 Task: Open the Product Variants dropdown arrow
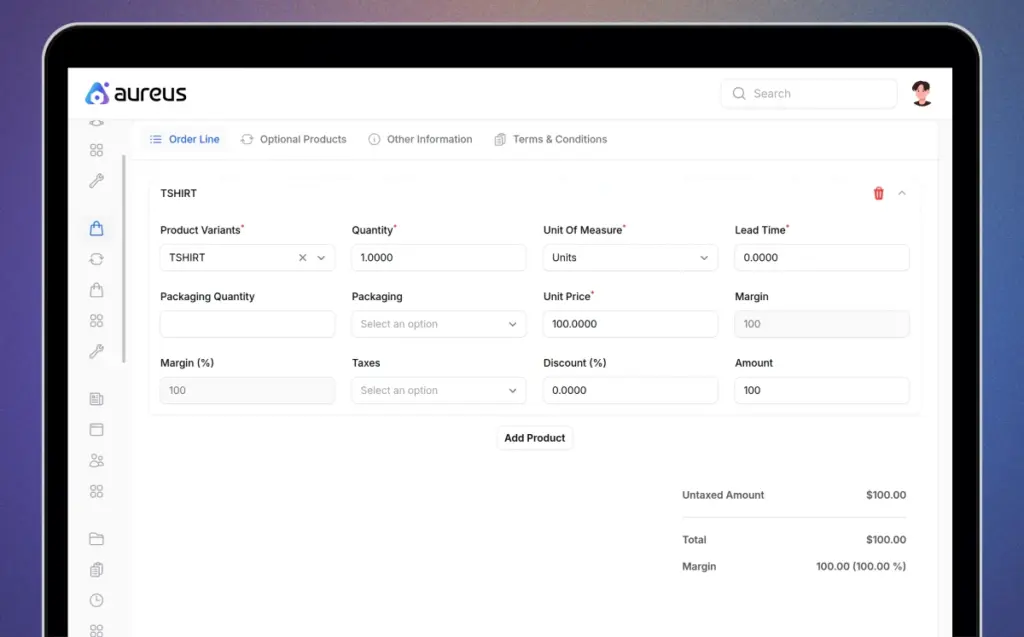click(321, 257)
